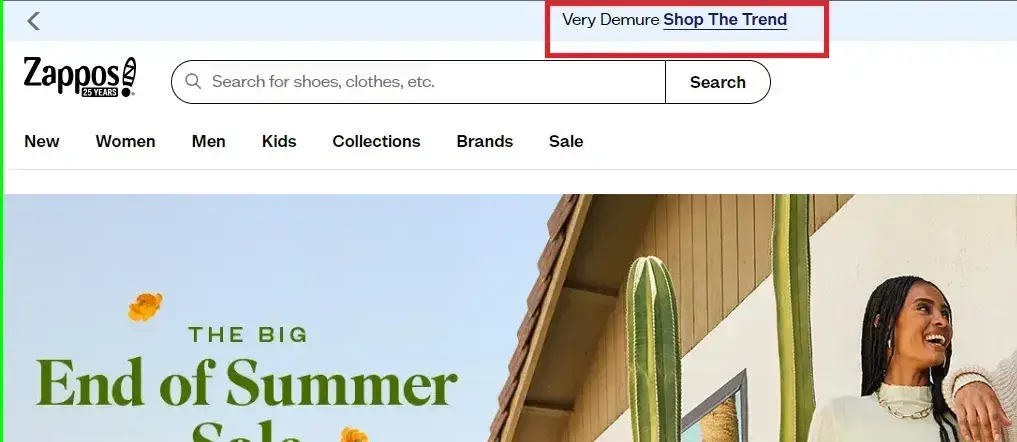
Task: Open the Zappos 25 Years logo homepage
Action: [80, 77]
